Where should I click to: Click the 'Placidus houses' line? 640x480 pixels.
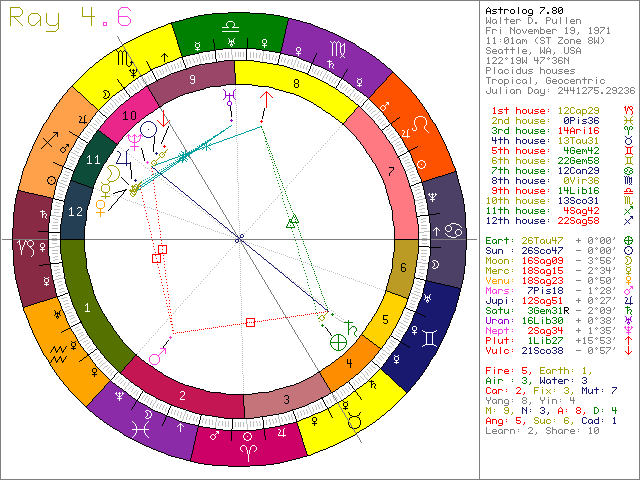tap(530, 71)
